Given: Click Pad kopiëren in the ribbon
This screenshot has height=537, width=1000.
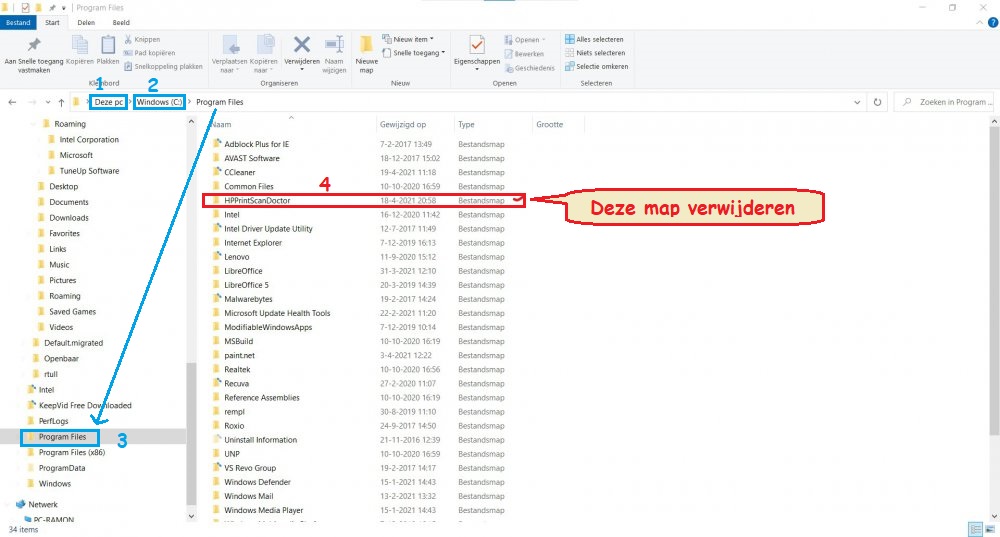Looking at the screenshot, I should [x=149, y=53].
